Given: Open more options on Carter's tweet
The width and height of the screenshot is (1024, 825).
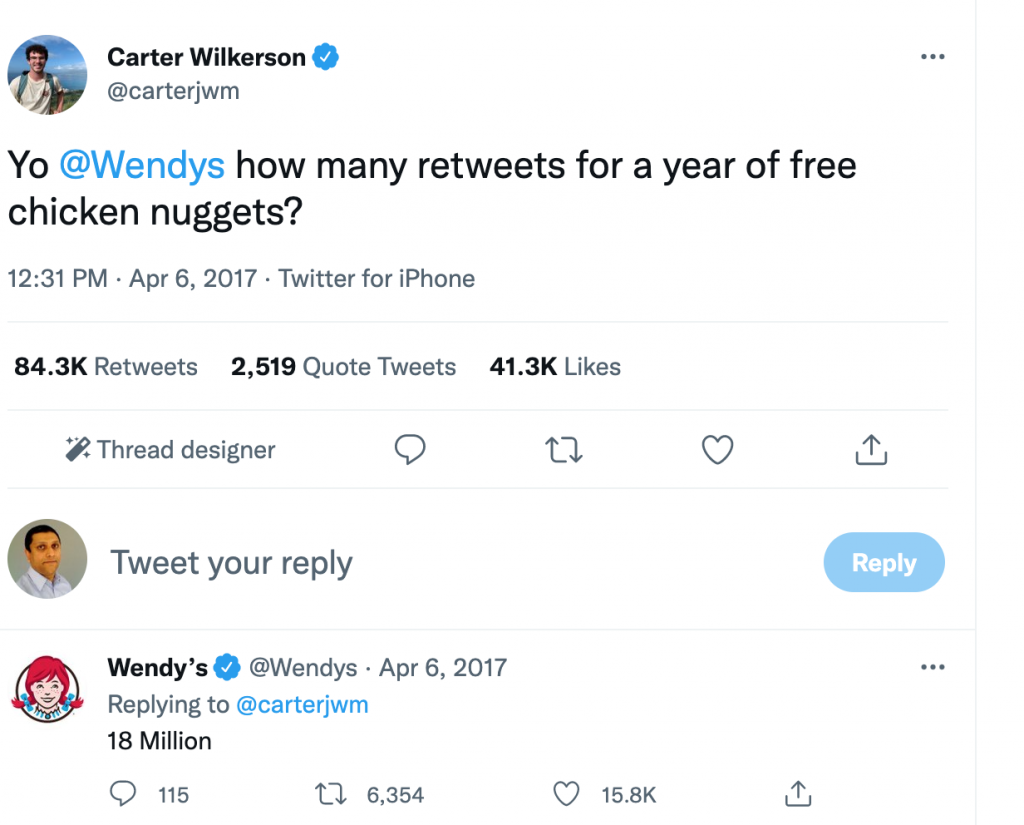Looking at the screenshot, I should pos(933,56).
